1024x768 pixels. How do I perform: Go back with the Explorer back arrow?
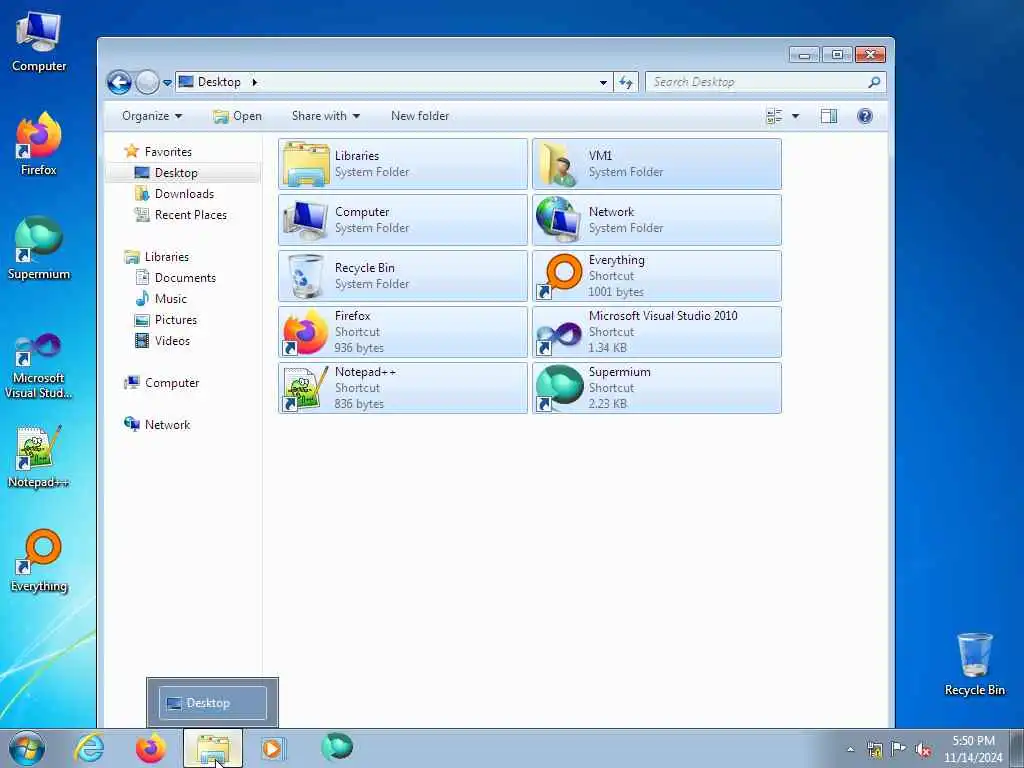click(x=120, y=82)
